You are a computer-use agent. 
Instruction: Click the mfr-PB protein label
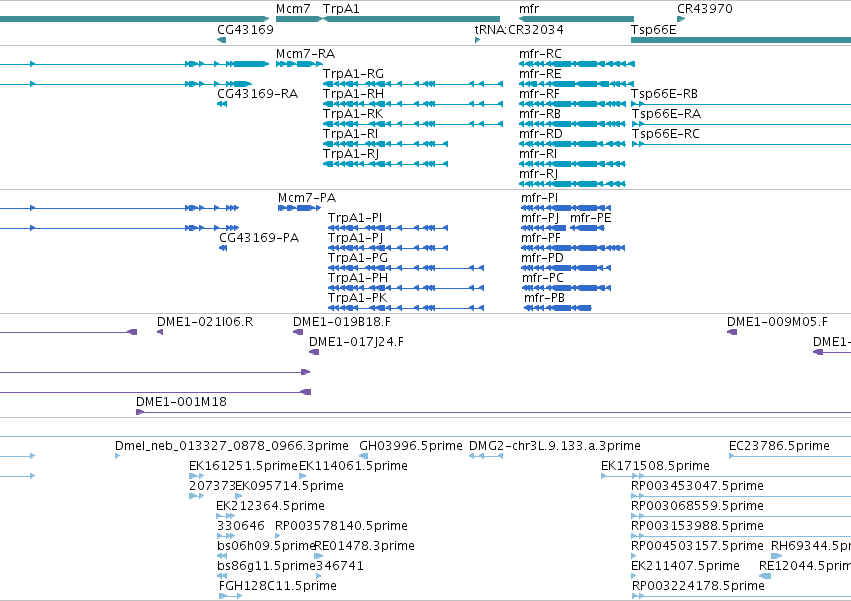[x=544, y=298]
